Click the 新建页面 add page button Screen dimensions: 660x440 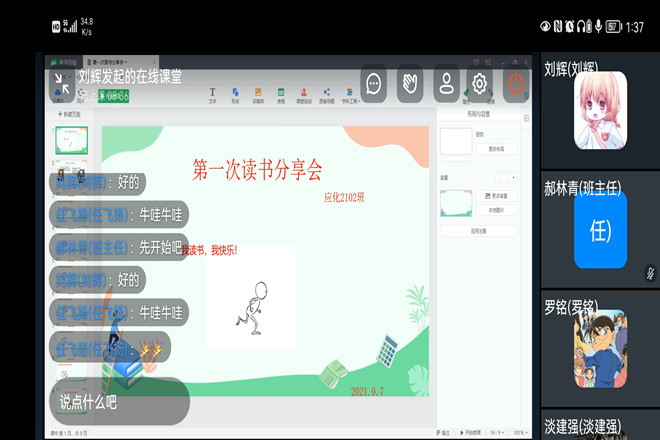click(x=72, y=115)
